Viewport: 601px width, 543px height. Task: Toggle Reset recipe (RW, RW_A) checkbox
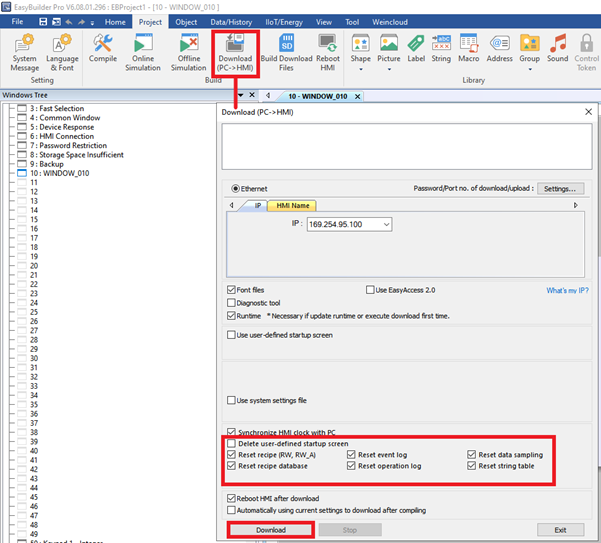click(231, 454)
